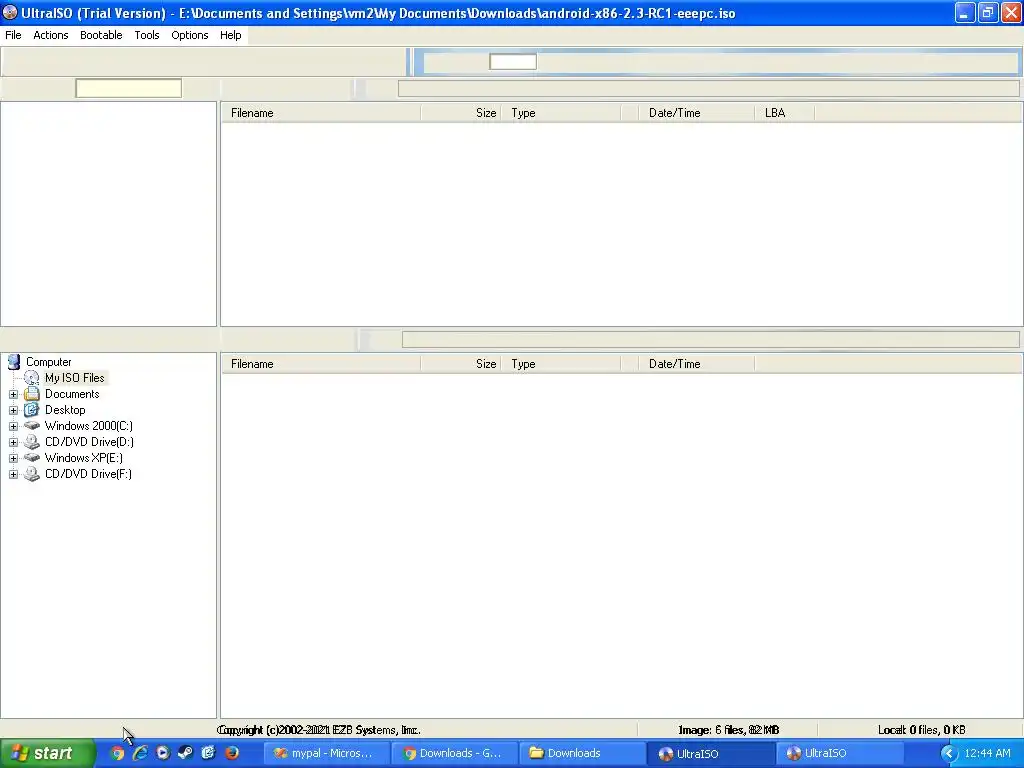Image resolution: width=1024 pixels, height=768 pixels.
Task: Click the local path bar above lower list
Action: 711,340
